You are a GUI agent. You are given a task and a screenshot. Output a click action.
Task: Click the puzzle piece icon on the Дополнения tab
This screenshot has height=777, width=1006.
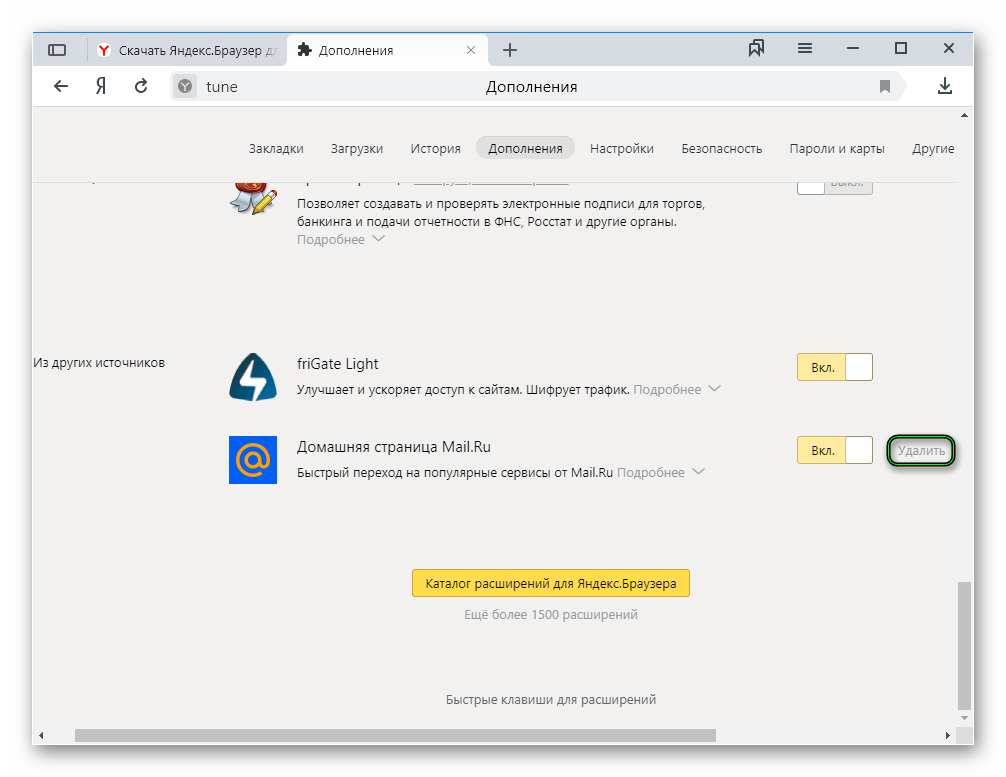click(x=305, y=50)
